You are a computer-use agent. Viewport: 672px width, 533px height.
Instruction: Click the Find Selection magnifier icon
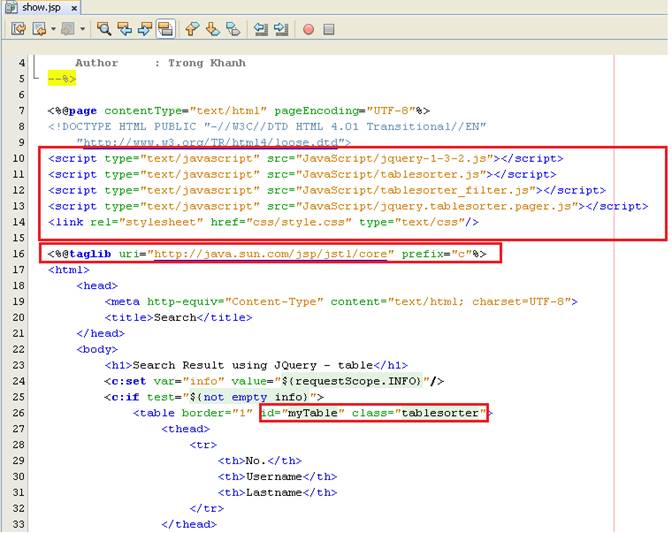(104, 29)
